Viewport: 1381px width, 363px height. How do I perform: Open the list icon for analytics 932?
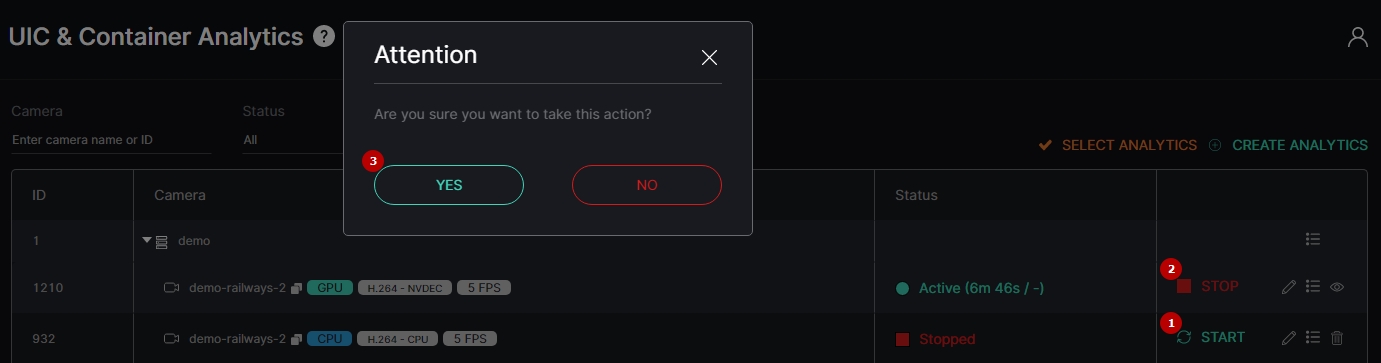coord(1313,338)
